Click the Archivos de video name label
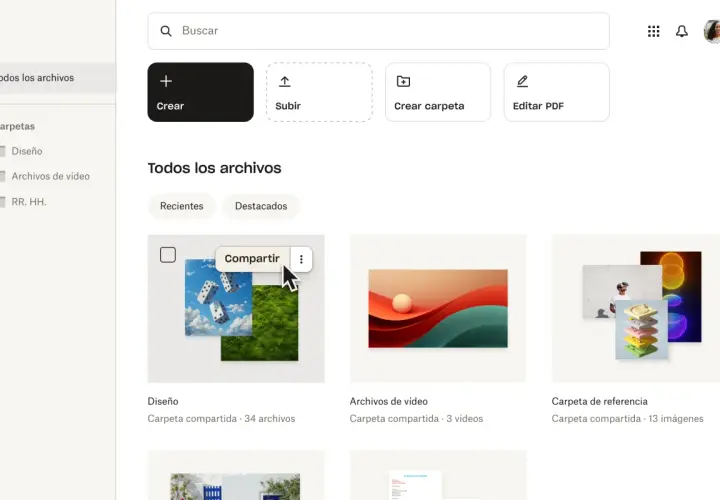Image resolution: width=720 pixels, height=500 pixels. (x=388, y=401)
